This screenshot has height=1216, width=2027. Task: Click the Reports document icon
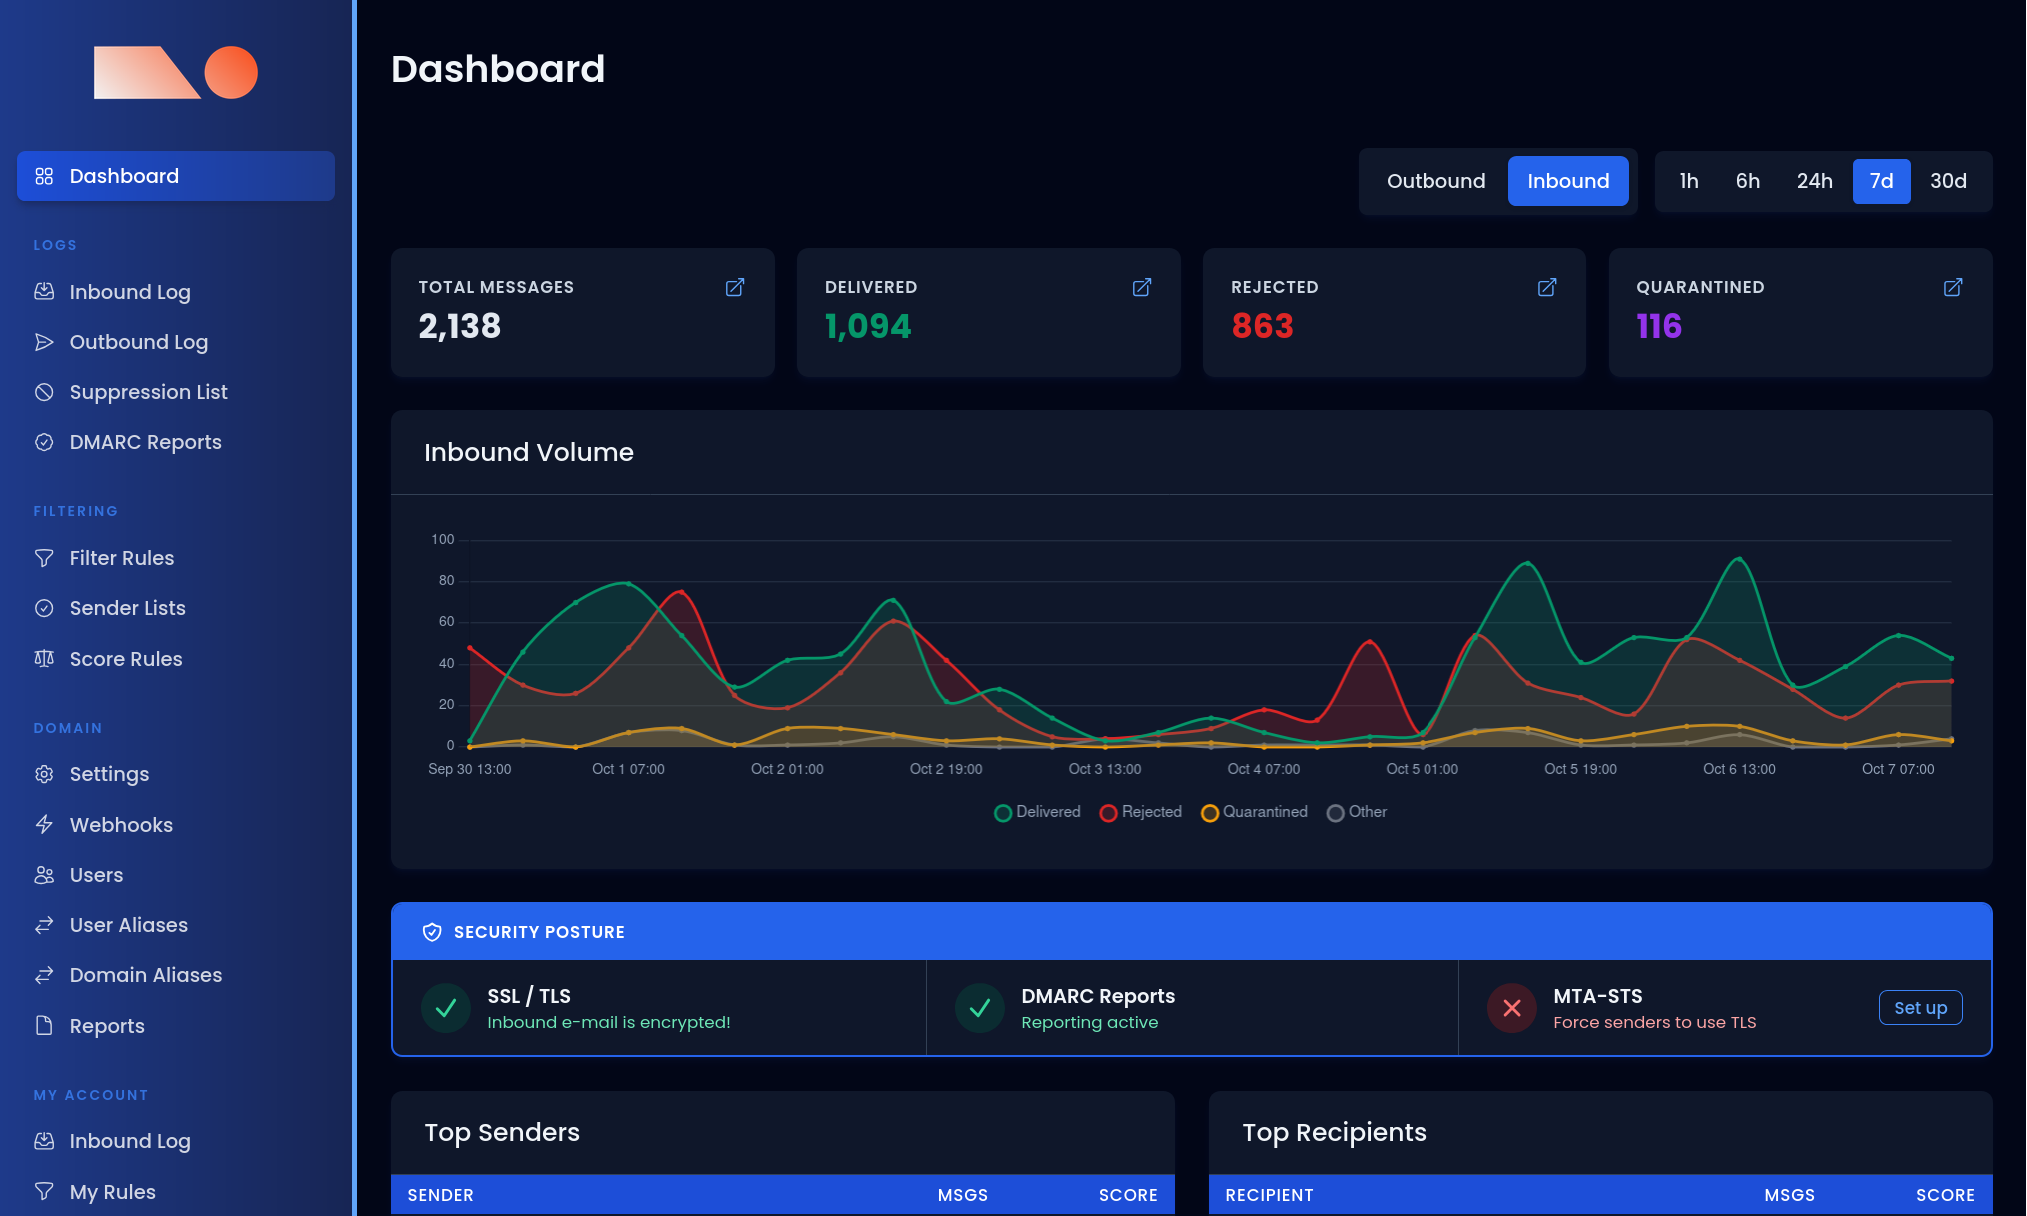(x=44, y=1025)
